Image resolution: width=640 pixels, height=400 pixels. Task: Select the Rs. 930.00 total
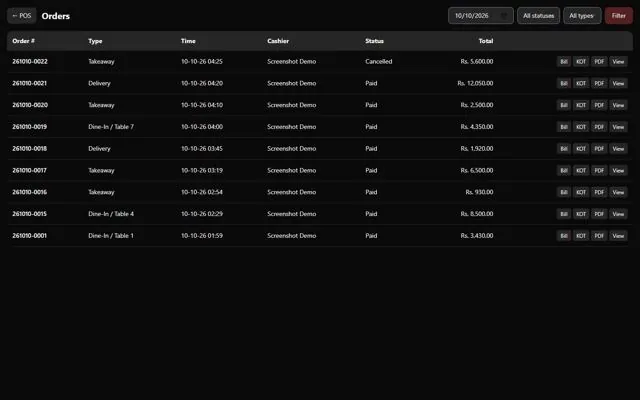[x=479, y=192]
